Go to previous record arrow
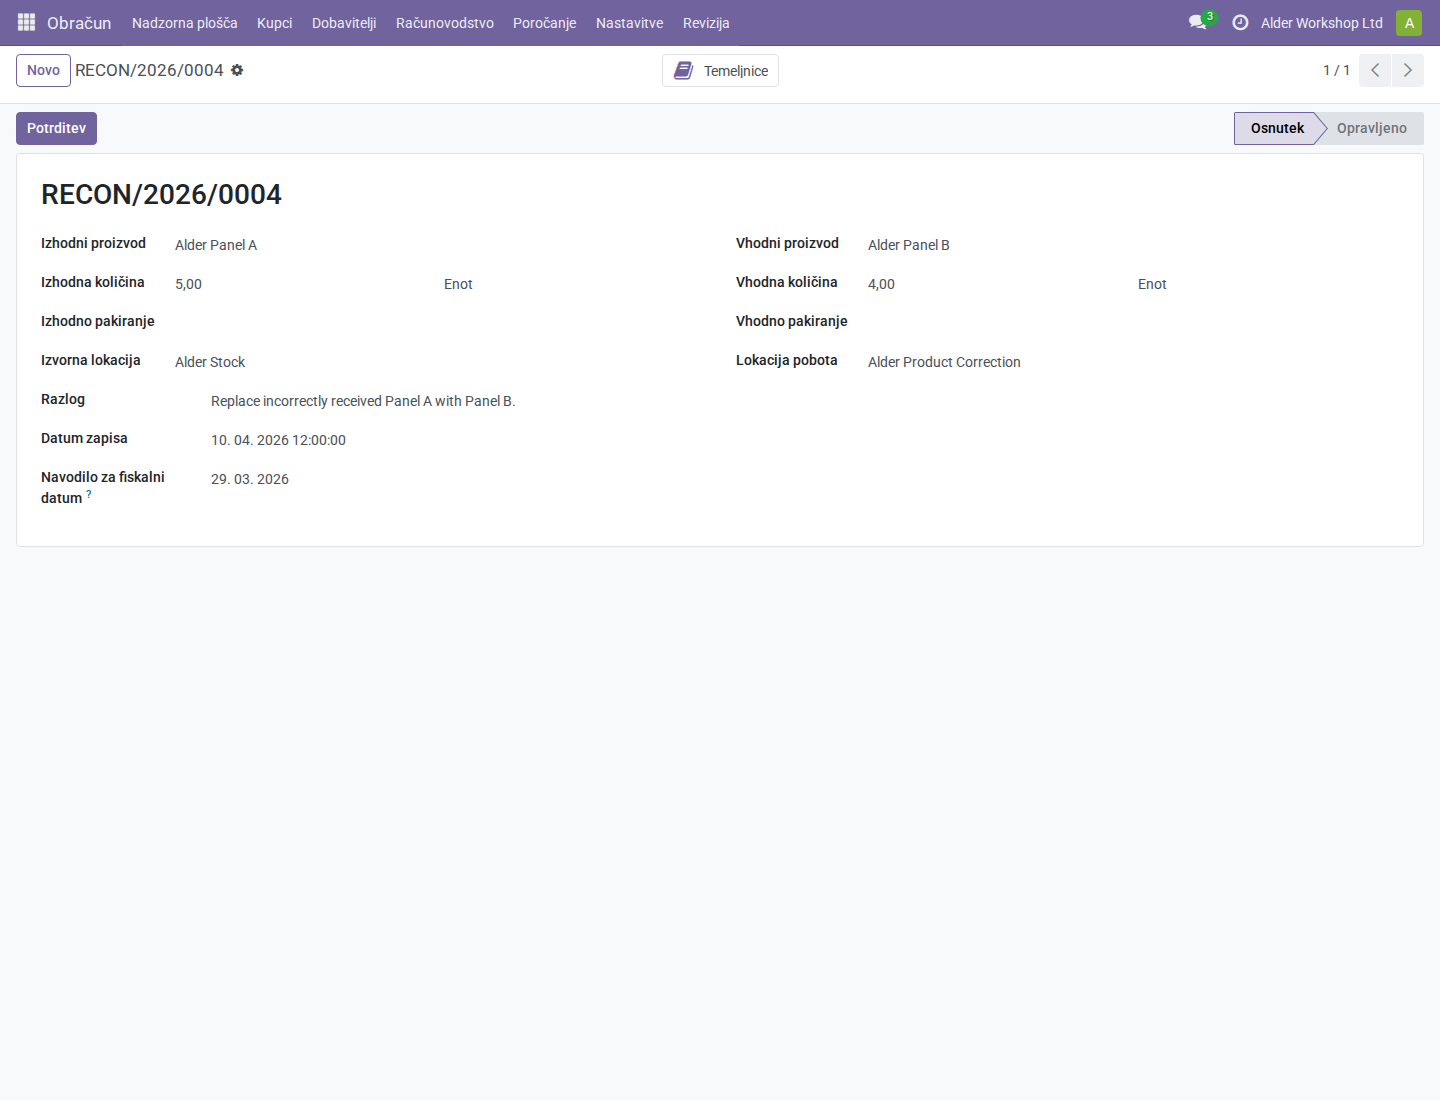This screenshot has width=1440, height=1100. (x=1375, y=70)
